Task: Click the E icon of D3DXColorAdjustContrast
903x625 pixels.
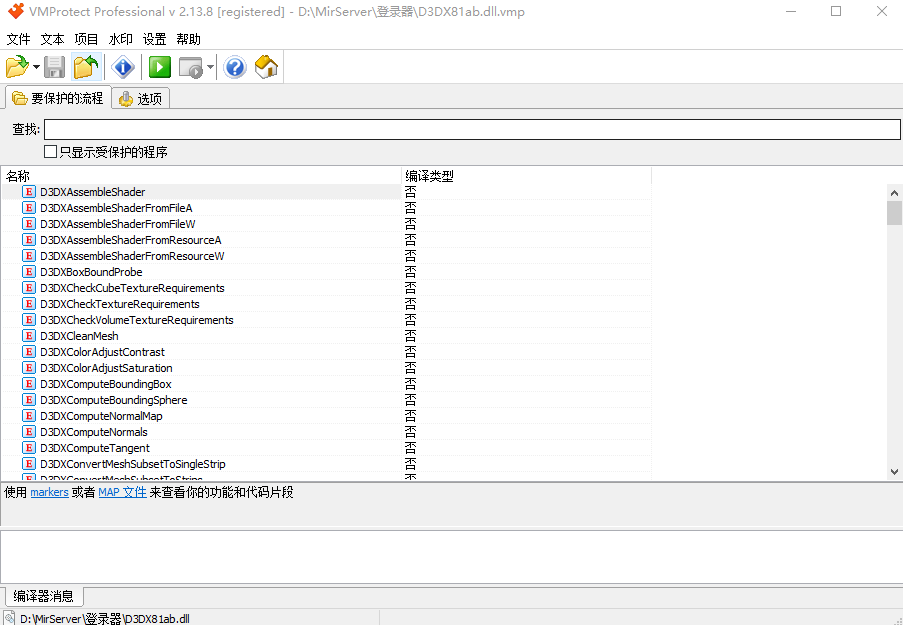Action: tap(29, 351)
